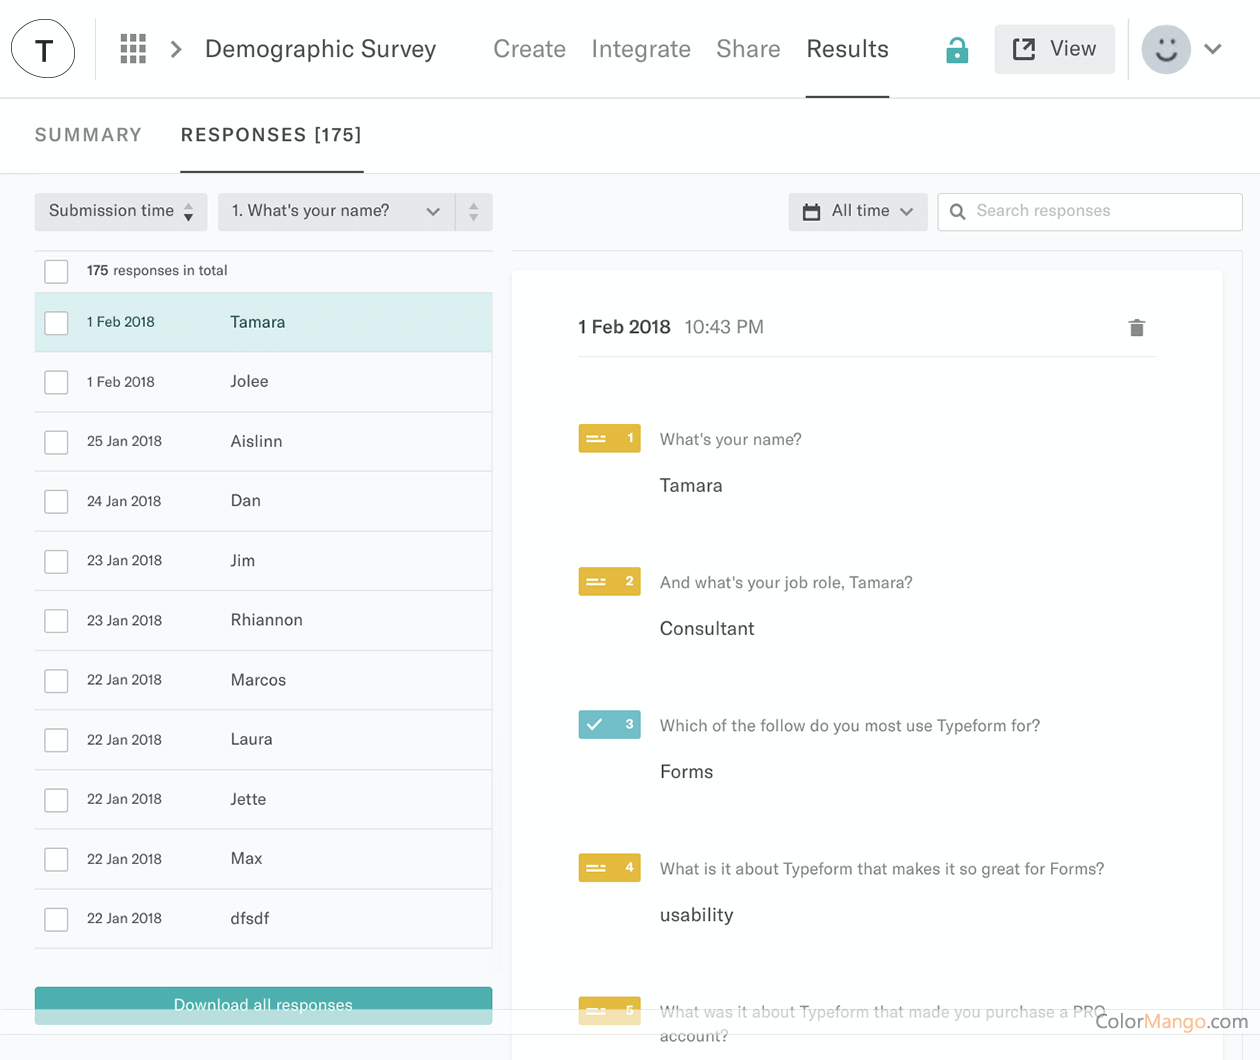This screenshot has height=1060, width=1260.
Task: Click the View button in the header
Action: (1054, 48)
